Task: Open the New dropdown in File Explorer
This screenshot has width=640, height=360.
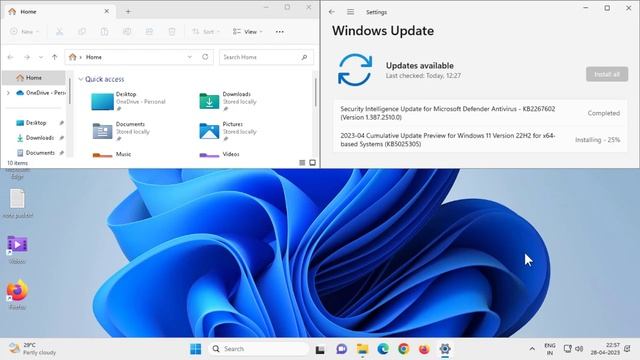Action: coord(24,31)
